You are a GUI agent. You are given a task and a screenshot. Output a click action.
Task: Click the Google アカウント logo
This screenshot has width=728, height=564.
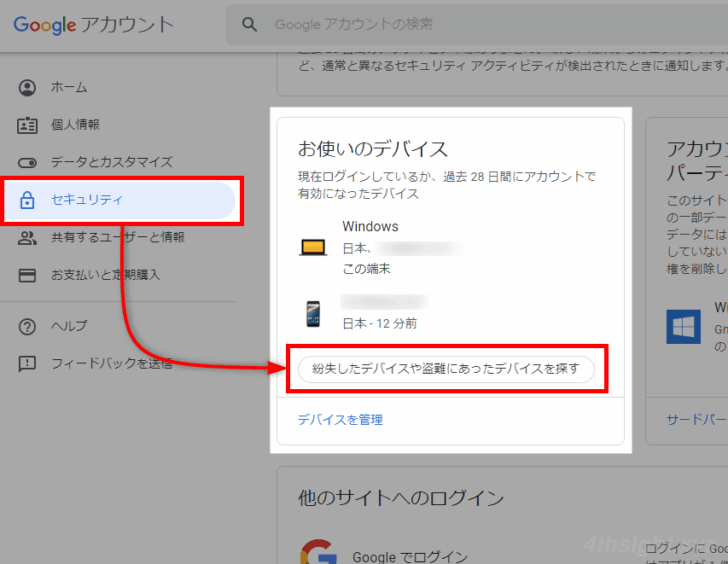click(93, 25)
